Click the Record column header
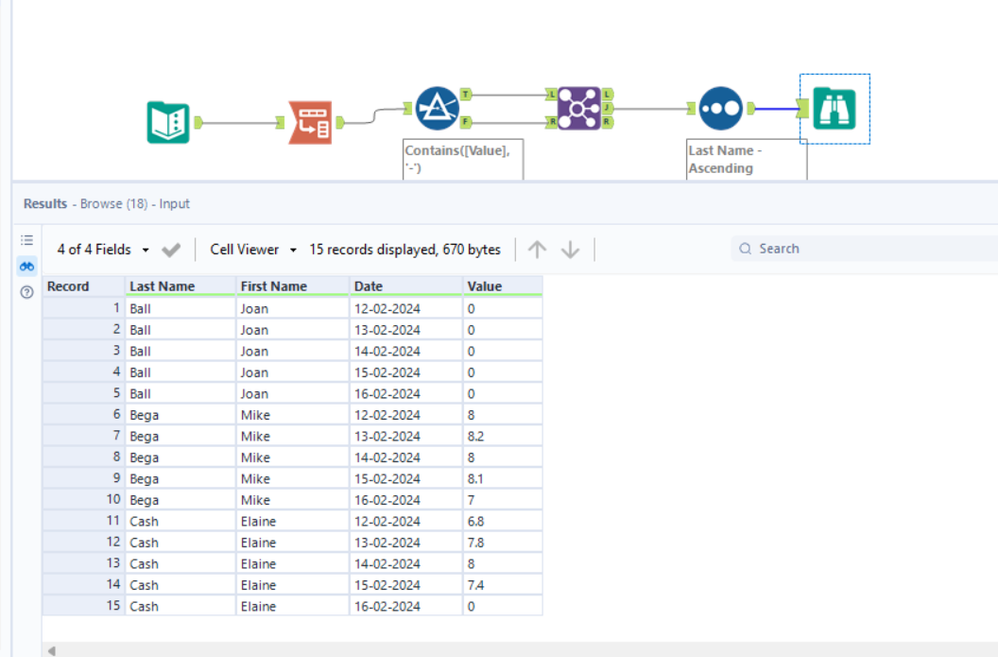Screen dimensions: 998x657 [83, 286]
